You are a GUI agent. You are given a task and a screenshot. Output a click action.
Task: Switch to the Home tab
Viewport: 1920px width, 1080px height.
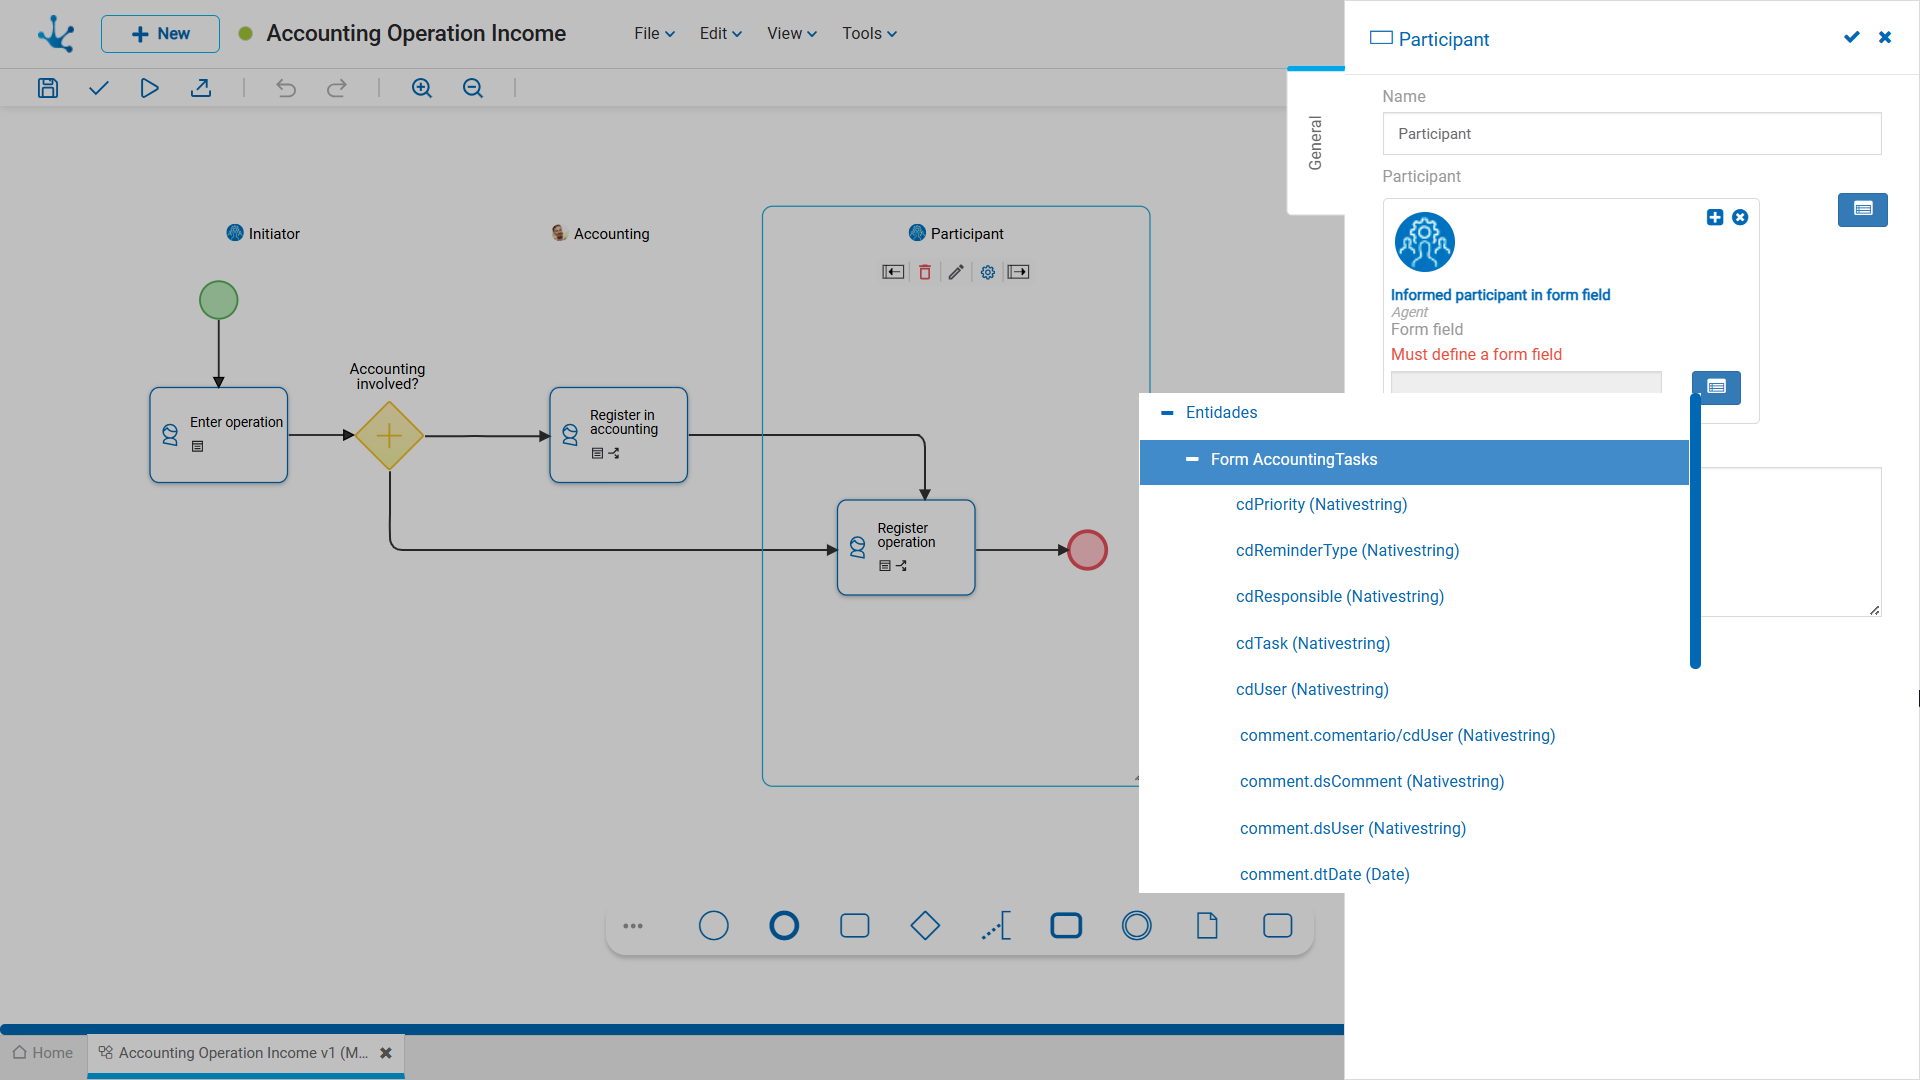tap(43, 1053)
